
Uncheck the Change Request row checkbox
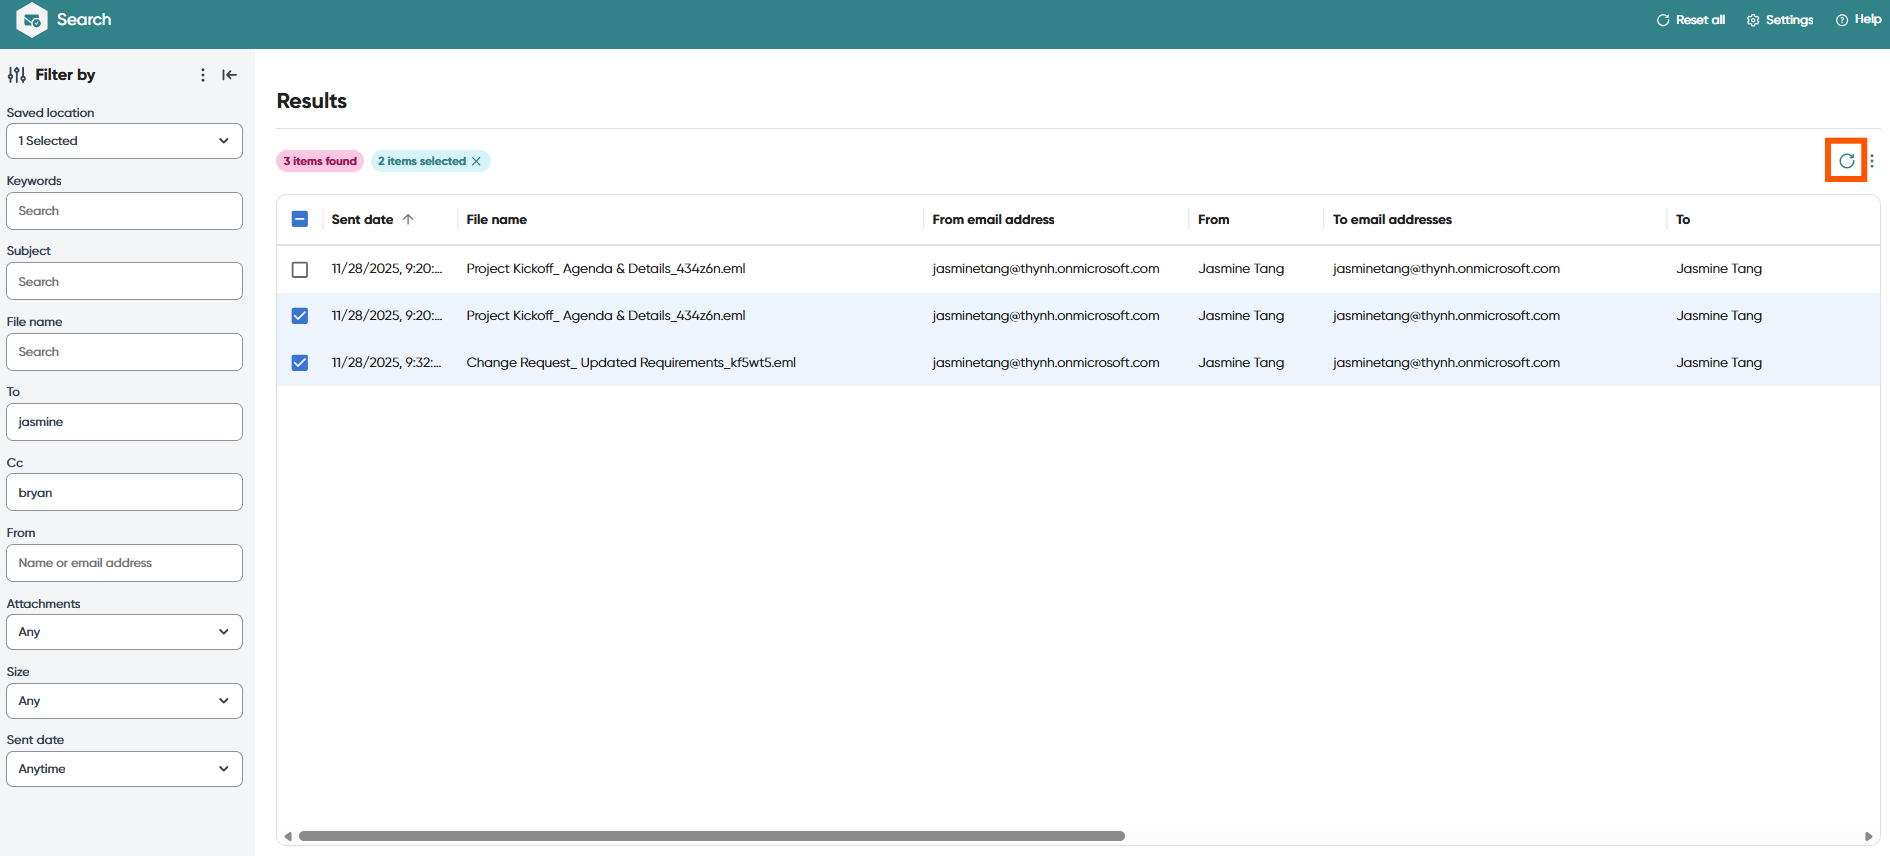[x=300, y=363]
